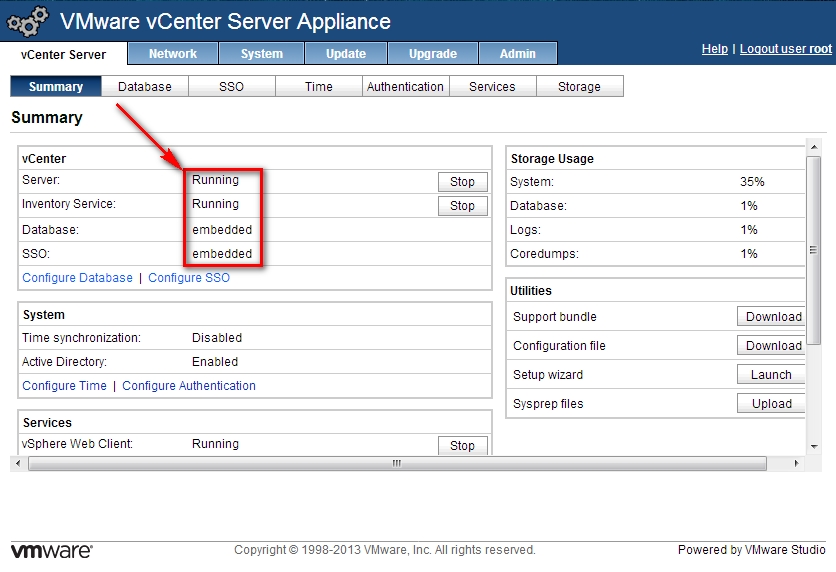
Task: Click the gears logo icon in the header
Action: pyautogui.click(x=27, y=21)
